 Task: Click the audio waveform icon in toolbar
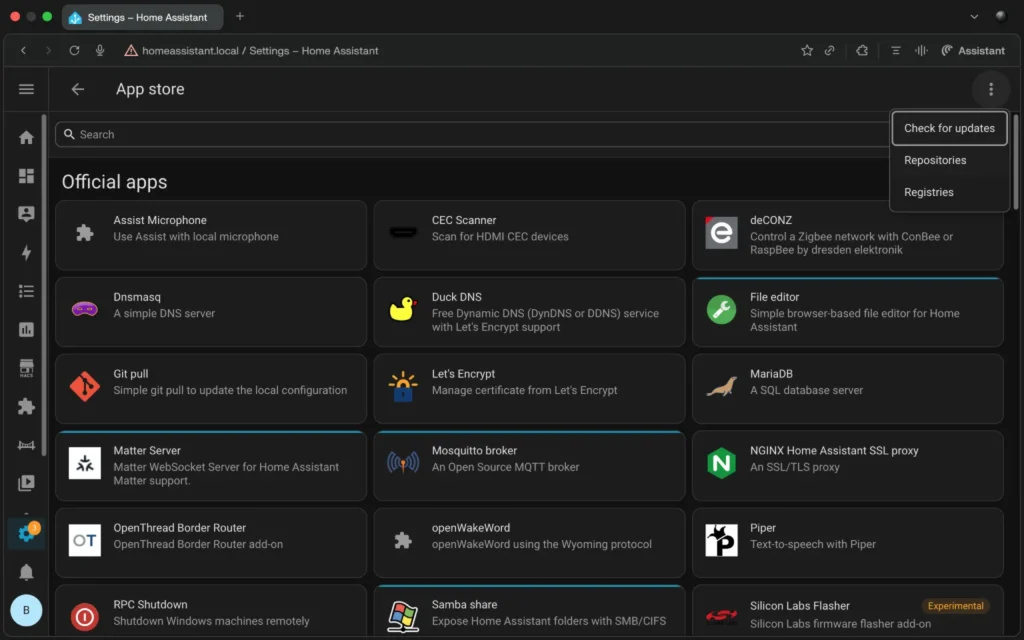click(x=921, y=50)
